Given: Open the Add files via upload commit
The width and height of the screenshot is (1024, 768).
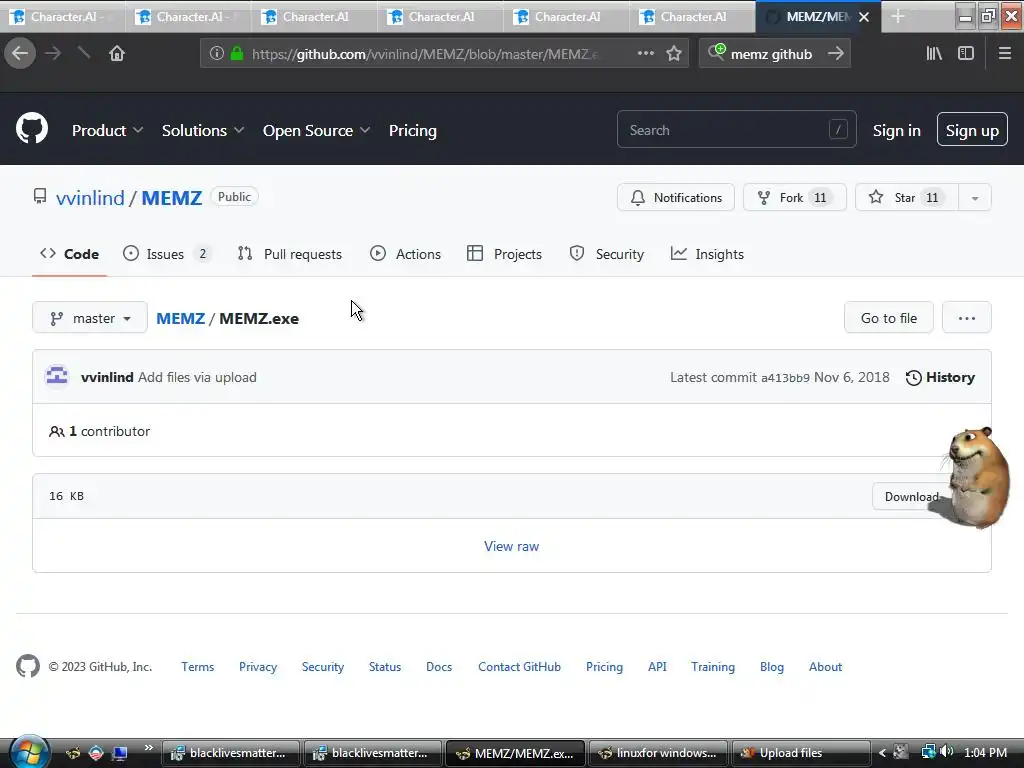Looking at the screenshot, I should coord(197,377).
